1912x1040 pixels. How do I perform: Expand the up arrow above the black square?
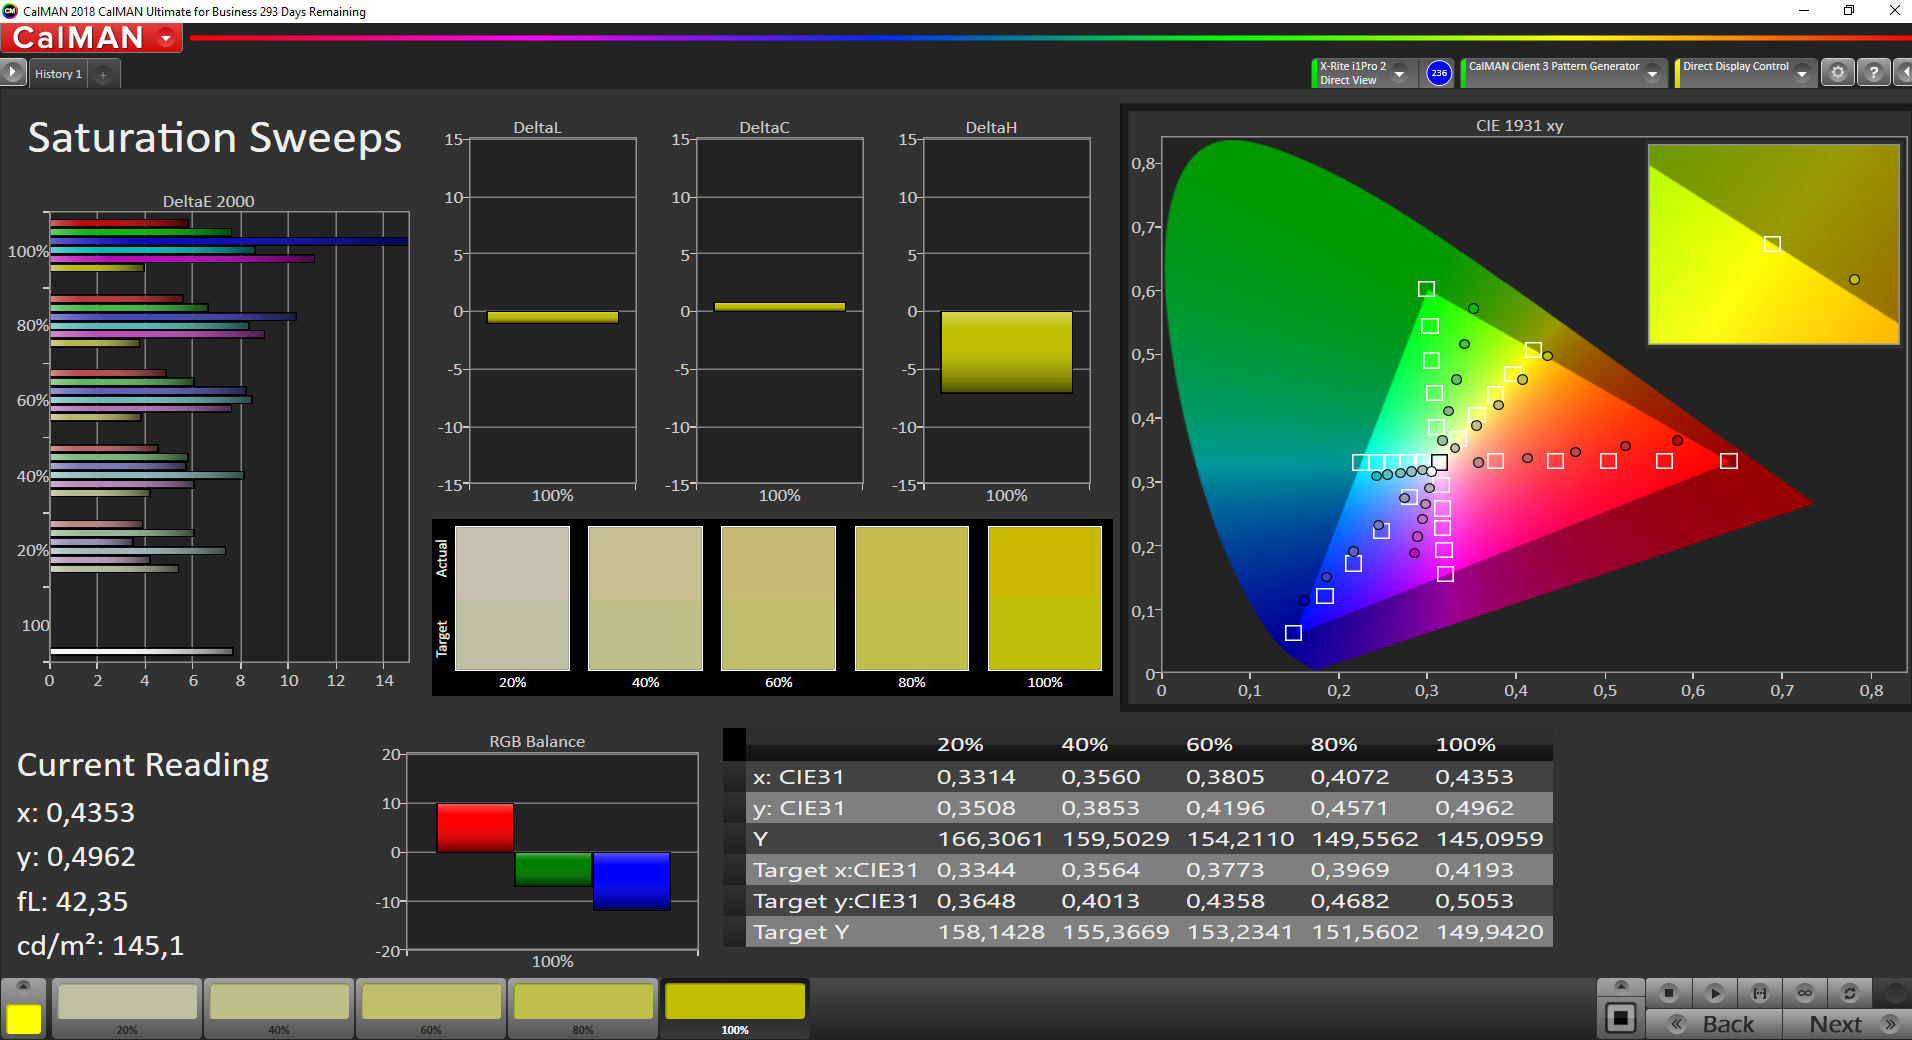click(1621, 987)
